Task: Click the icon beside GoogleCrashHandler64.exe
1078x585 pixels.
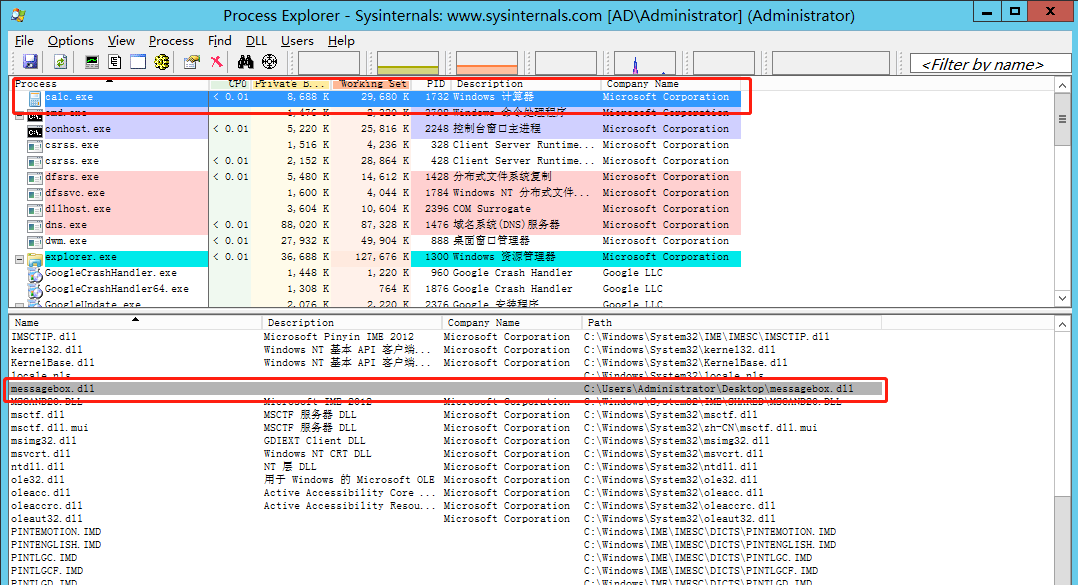Action: click(x=35, y=289)
